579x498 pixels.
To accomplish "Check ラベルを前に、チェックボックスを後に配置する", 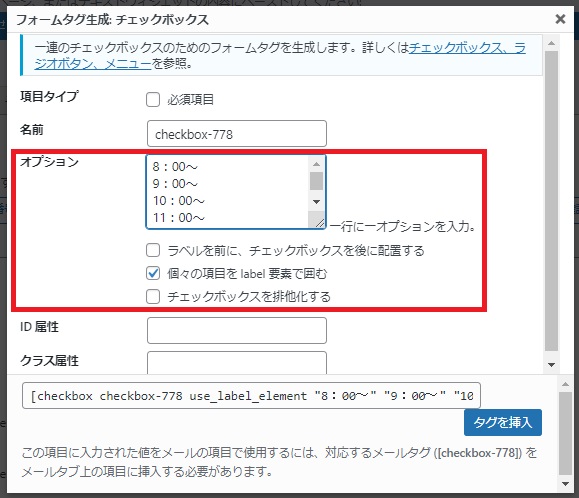I will click(153, 250).
